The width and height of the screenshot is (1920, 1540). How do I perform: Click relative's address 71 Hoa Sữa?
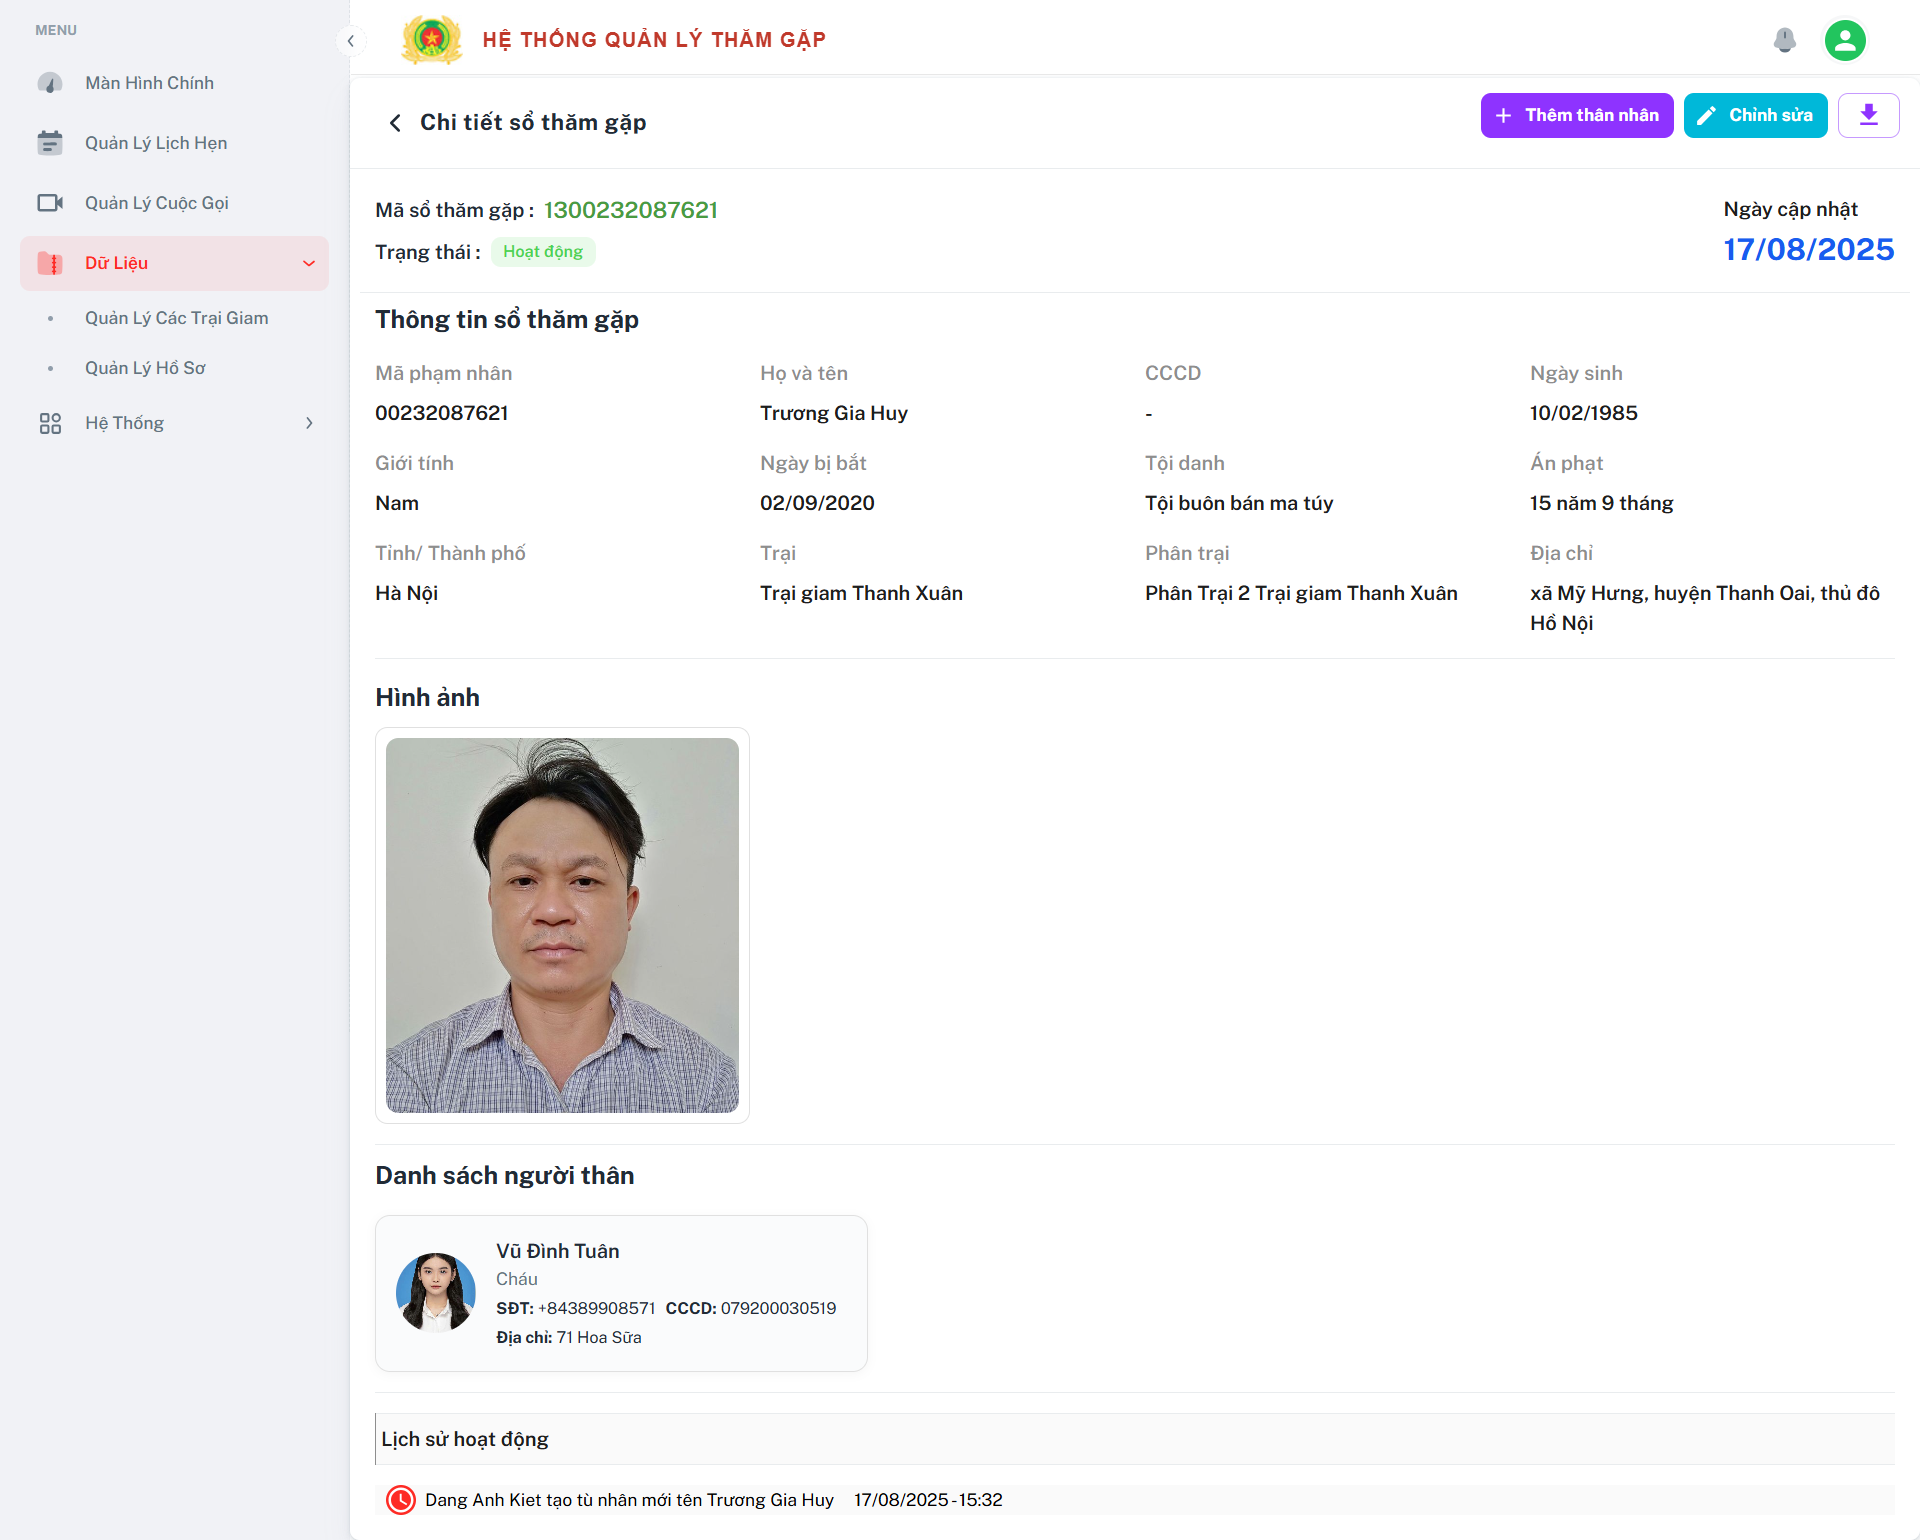(x=599, y=1337)
